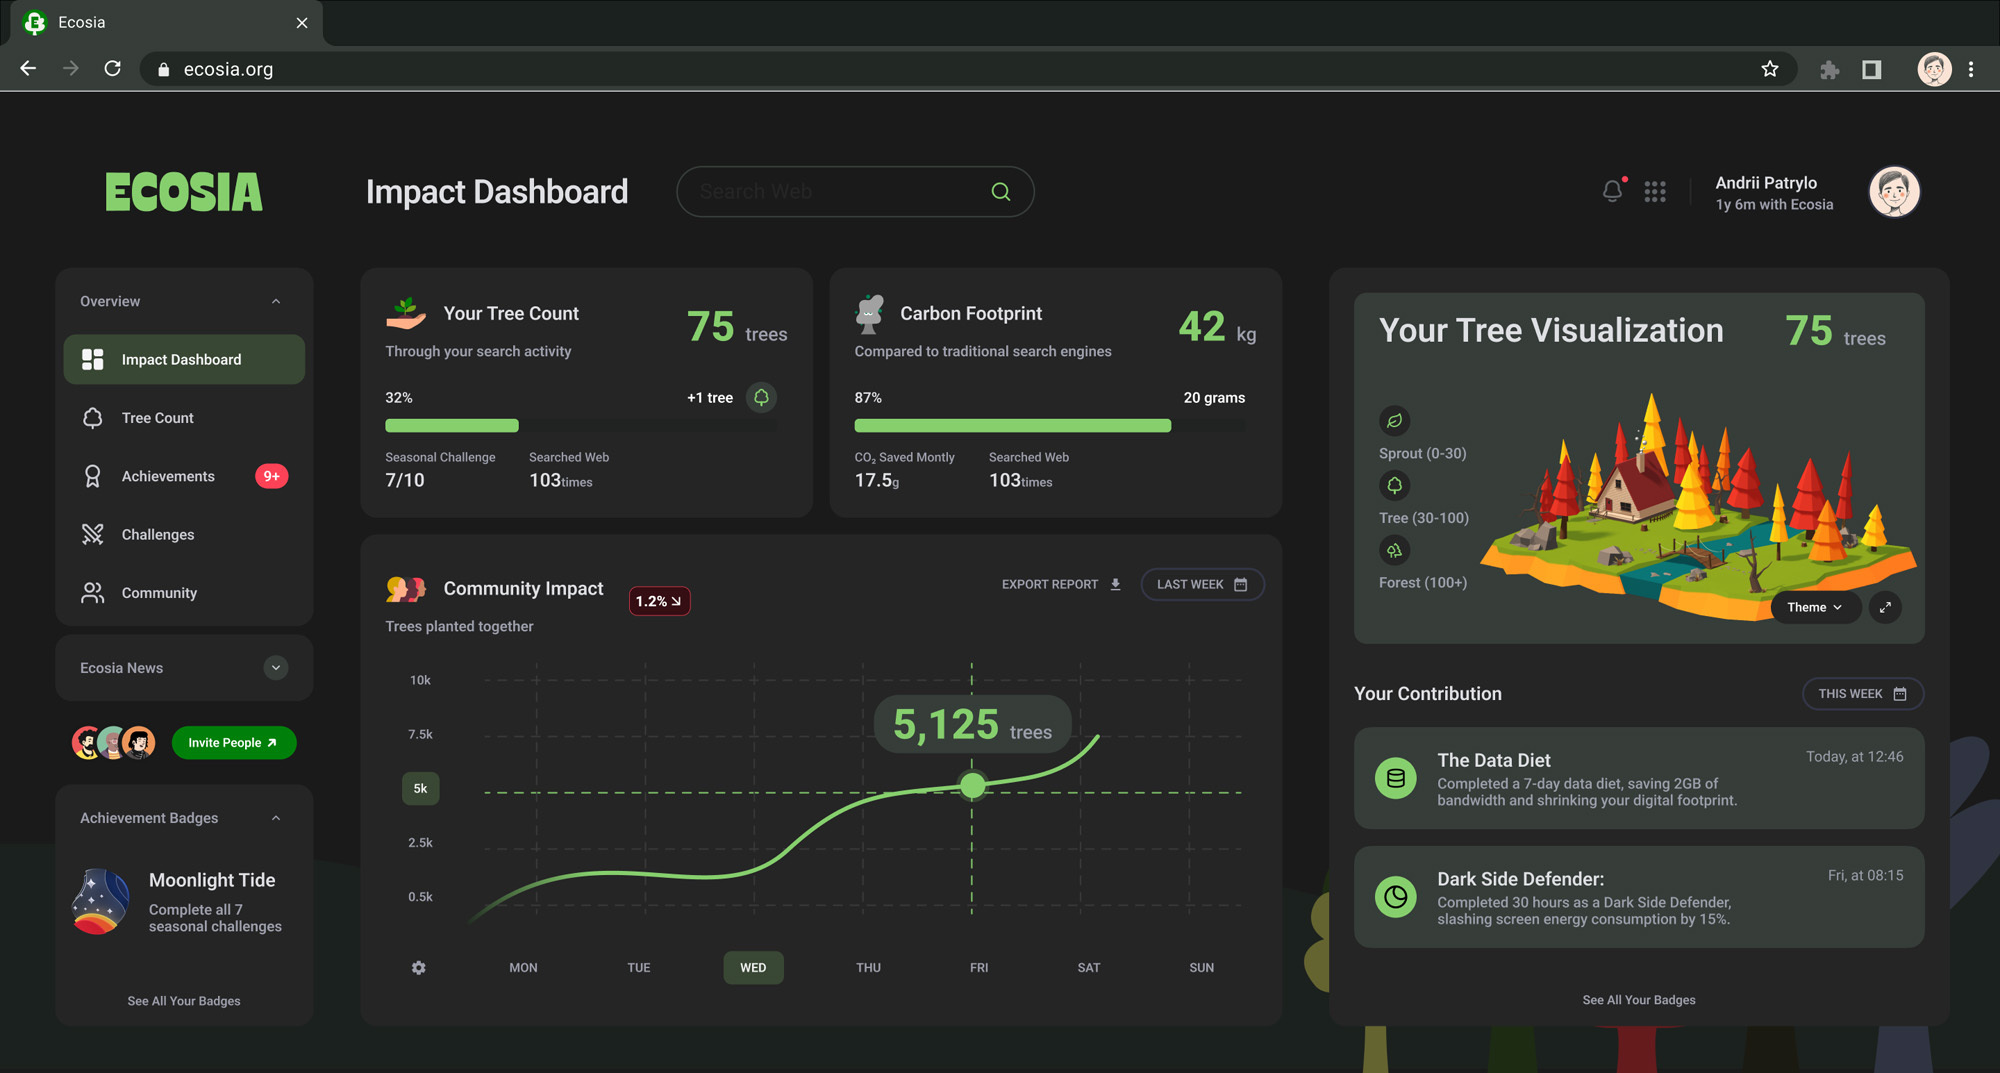Expand tree visualization to fullscreen
The width and height of the screenshot is (2000, 1073).
coord(1885,607)
